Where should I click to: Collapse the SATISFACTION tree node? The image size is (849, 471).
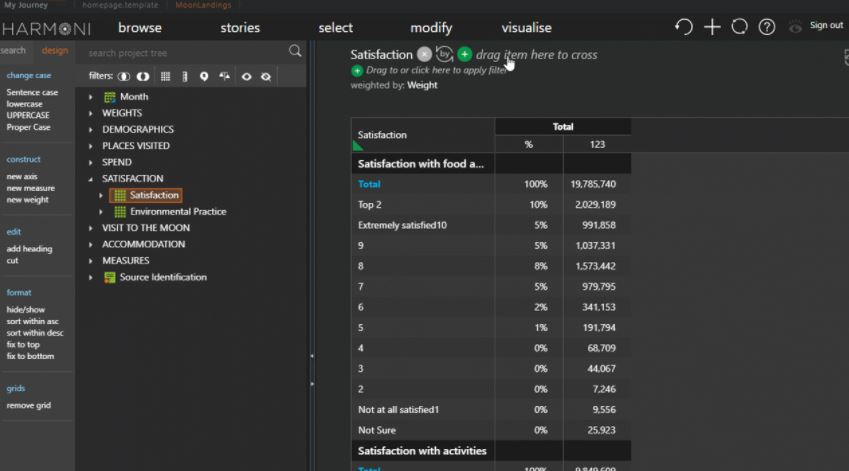coord(91,179)
